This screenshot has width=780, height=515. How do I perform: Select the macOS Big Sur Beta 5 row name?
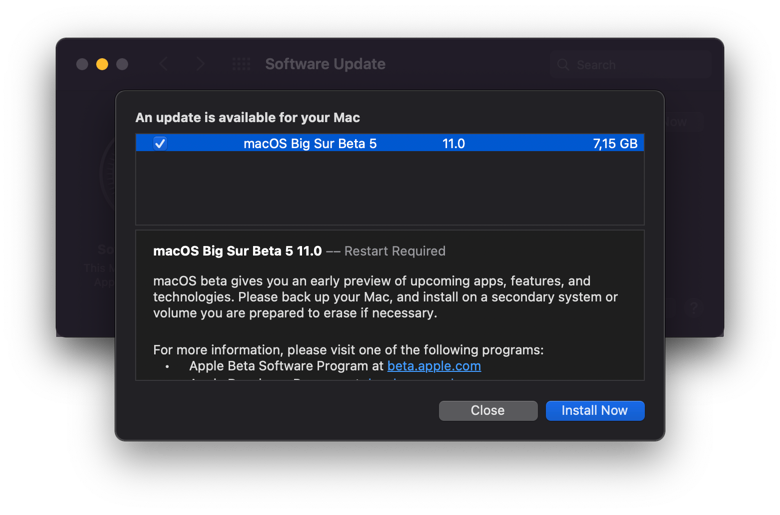point(310,143)
